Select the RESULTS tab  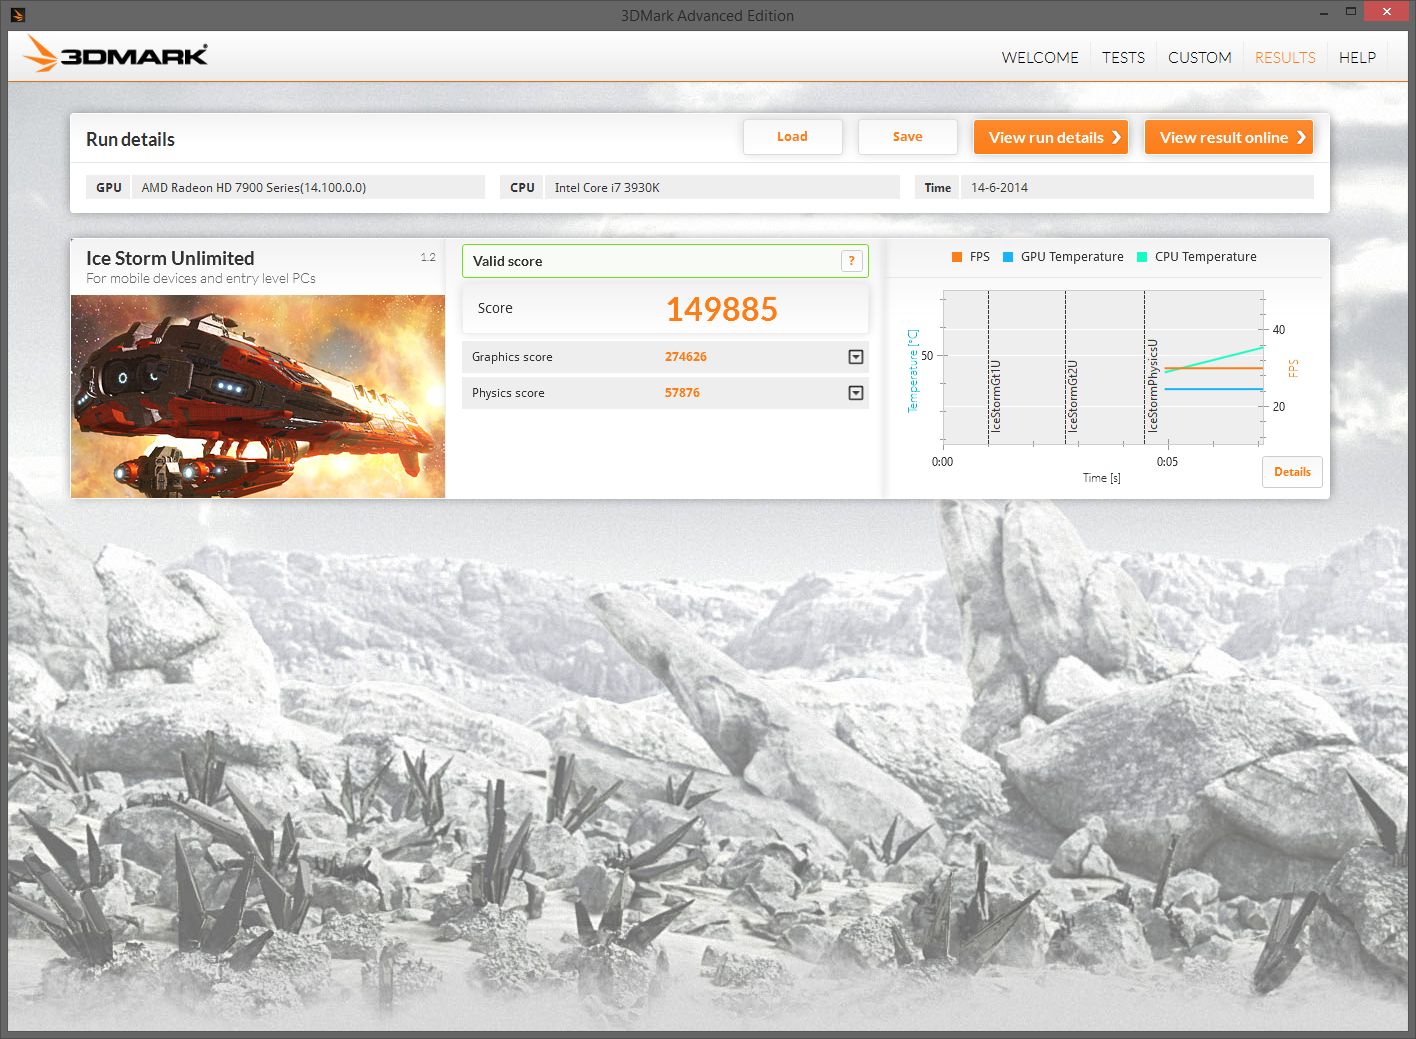[1285, 58]
